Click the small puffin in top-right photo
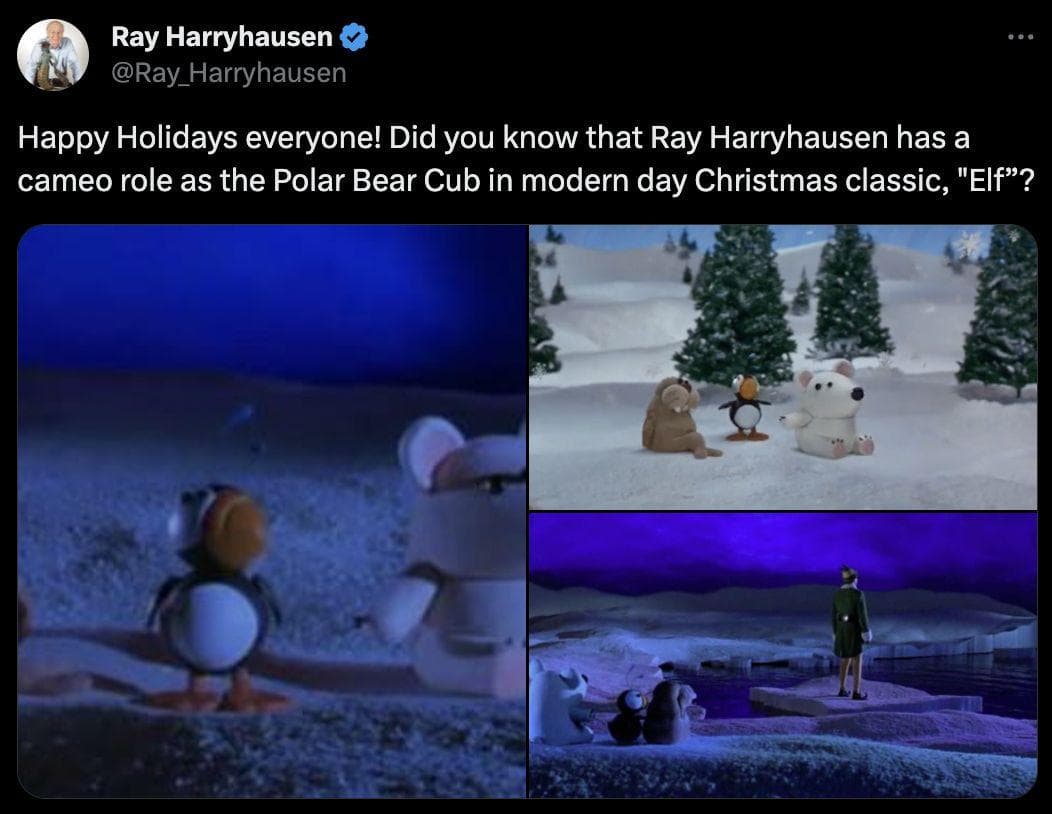The height and width of the screenshot is (814, 1052). coord(746,407)
